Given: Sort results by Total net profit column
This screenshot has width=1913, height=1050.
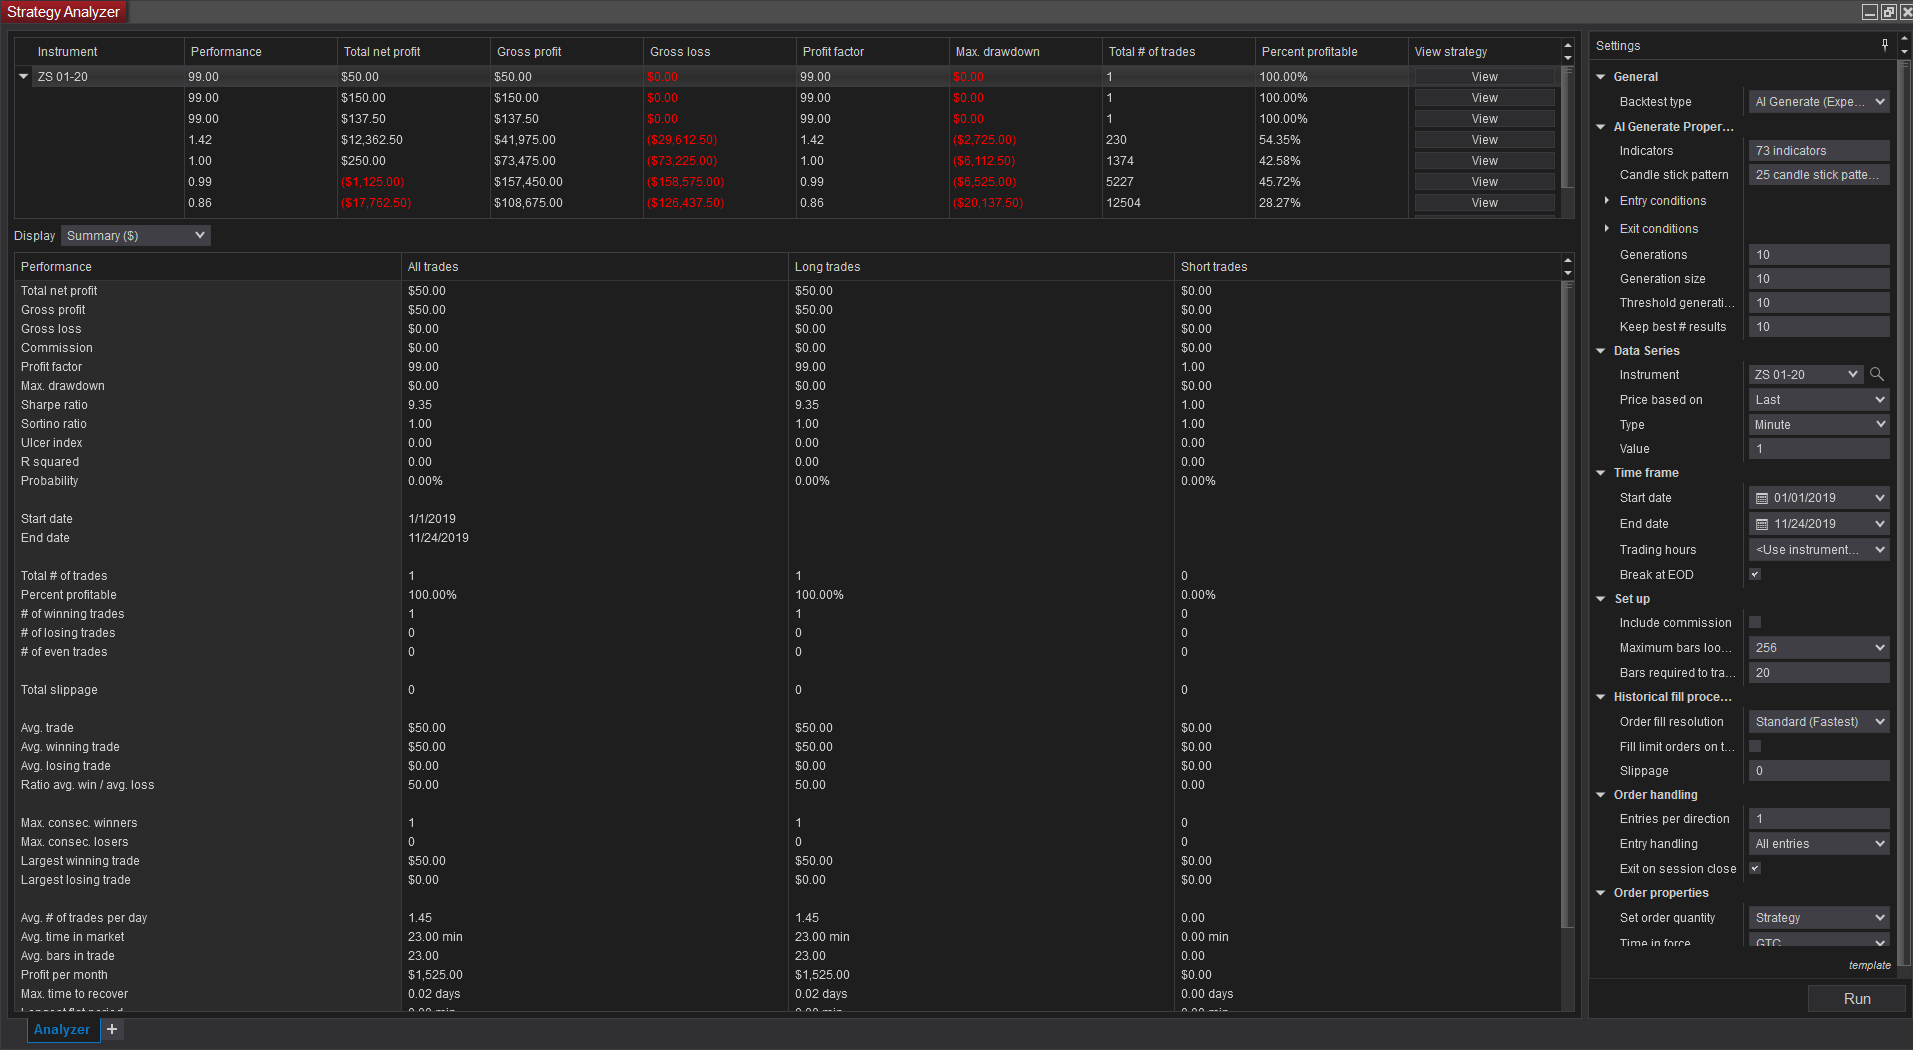Looking at the screenshot, I should point(414,52).
